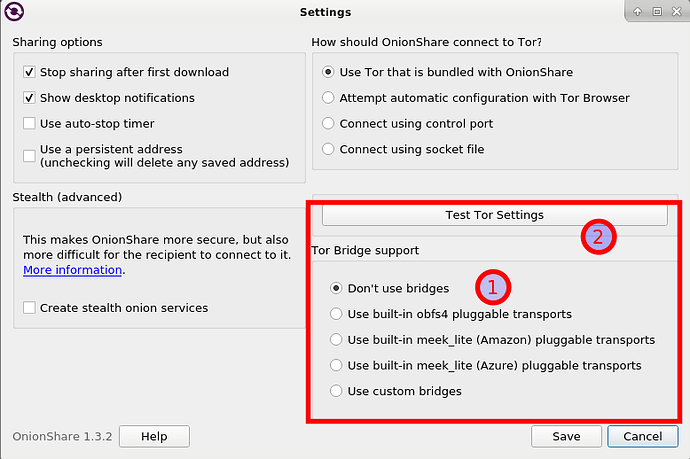The width and height of the screenshot is (690, 459).
Task: Open the More information link
Action: pos(73,271)
